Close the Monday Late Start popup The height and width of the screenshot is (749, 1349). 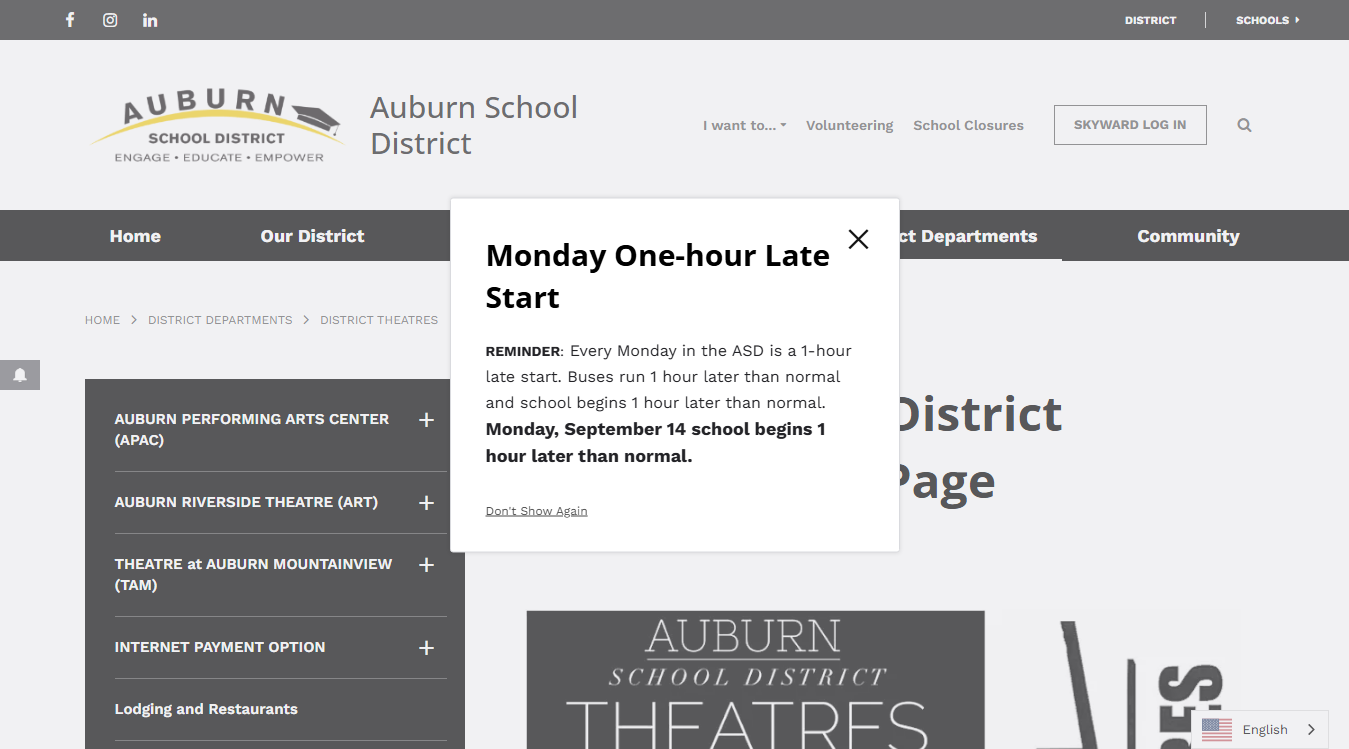click(858, 239)
